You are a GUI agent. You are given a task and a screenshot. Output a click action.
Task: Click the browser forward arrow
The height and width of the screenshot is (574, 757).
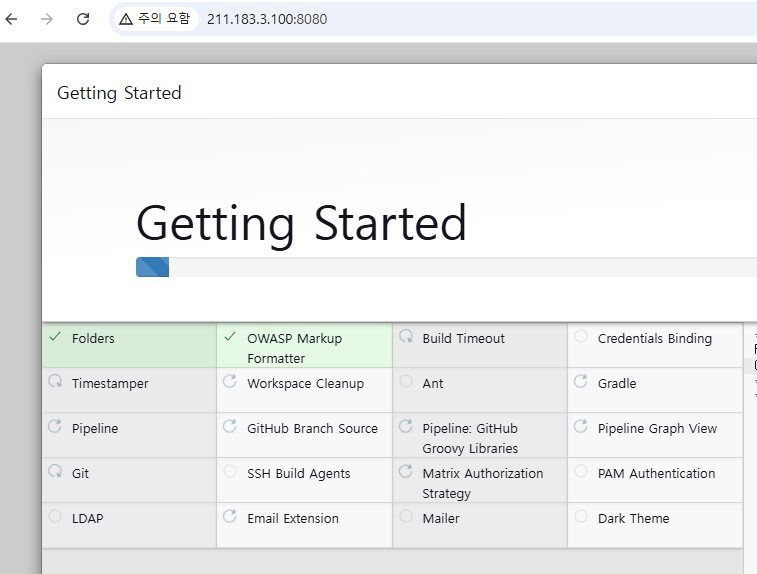click(47, 19)
